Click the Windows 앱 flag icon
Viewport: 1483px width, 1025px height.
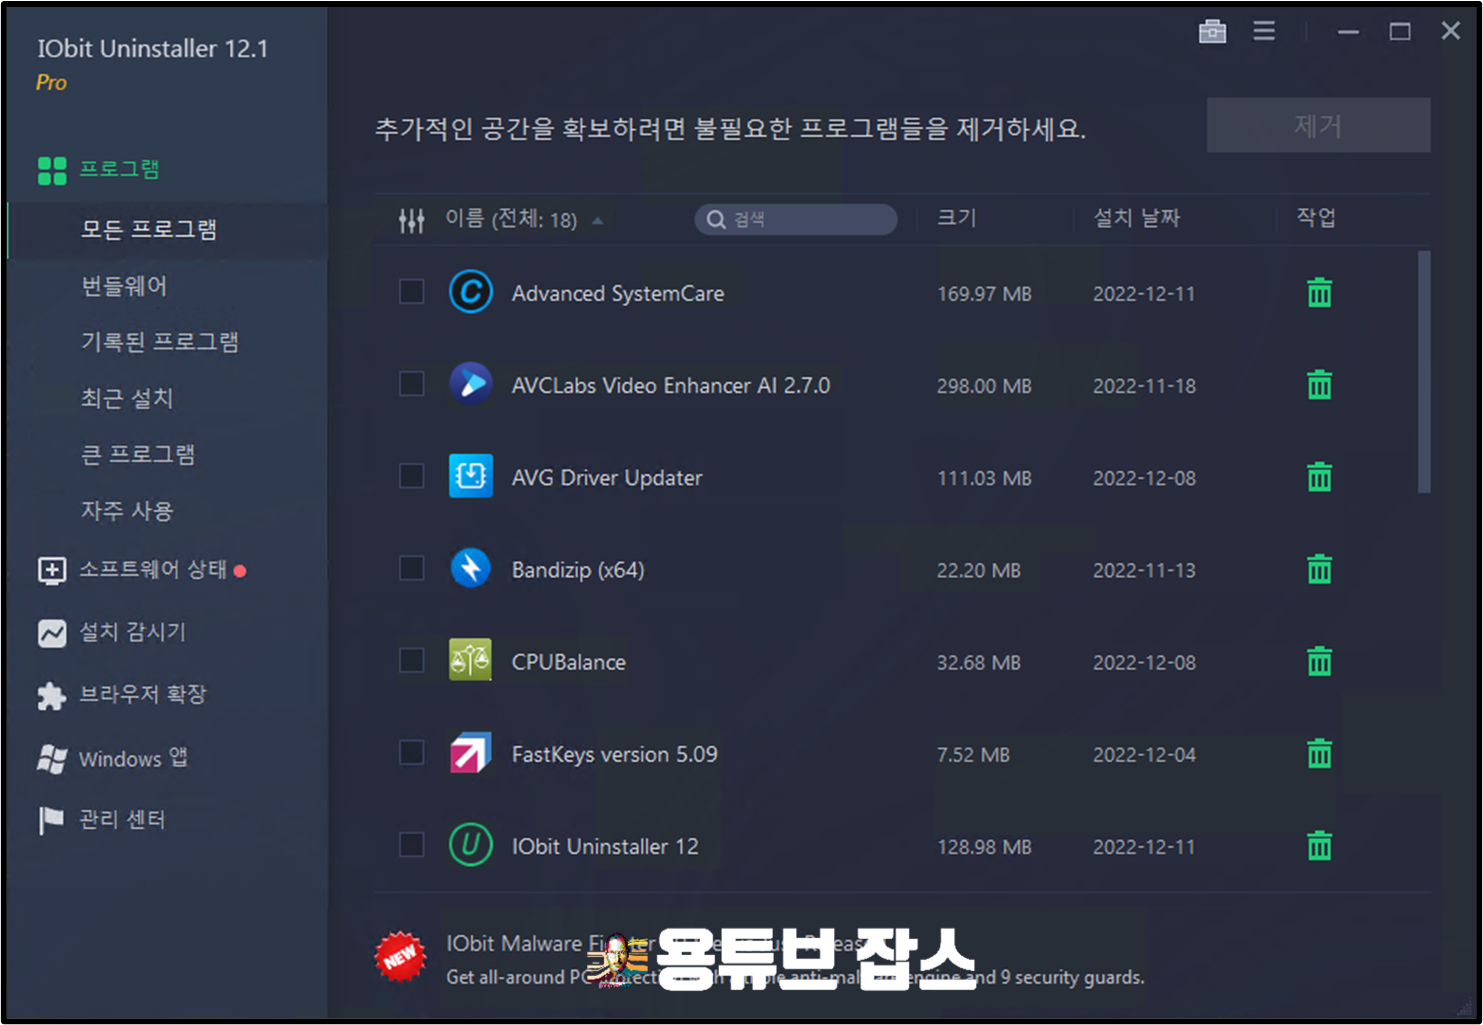coord(52,759)
